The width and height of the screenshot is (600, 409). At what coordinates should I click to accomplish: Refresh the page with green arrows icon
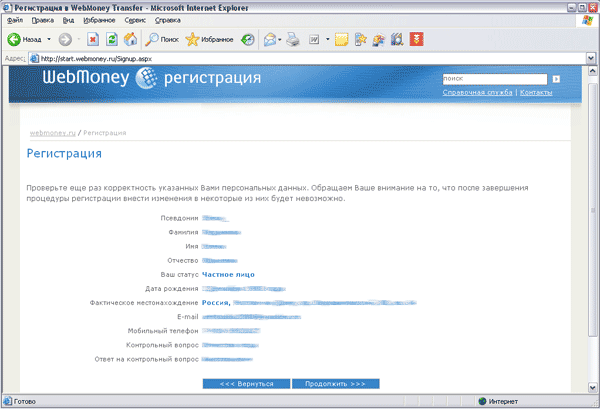[112, 39]
